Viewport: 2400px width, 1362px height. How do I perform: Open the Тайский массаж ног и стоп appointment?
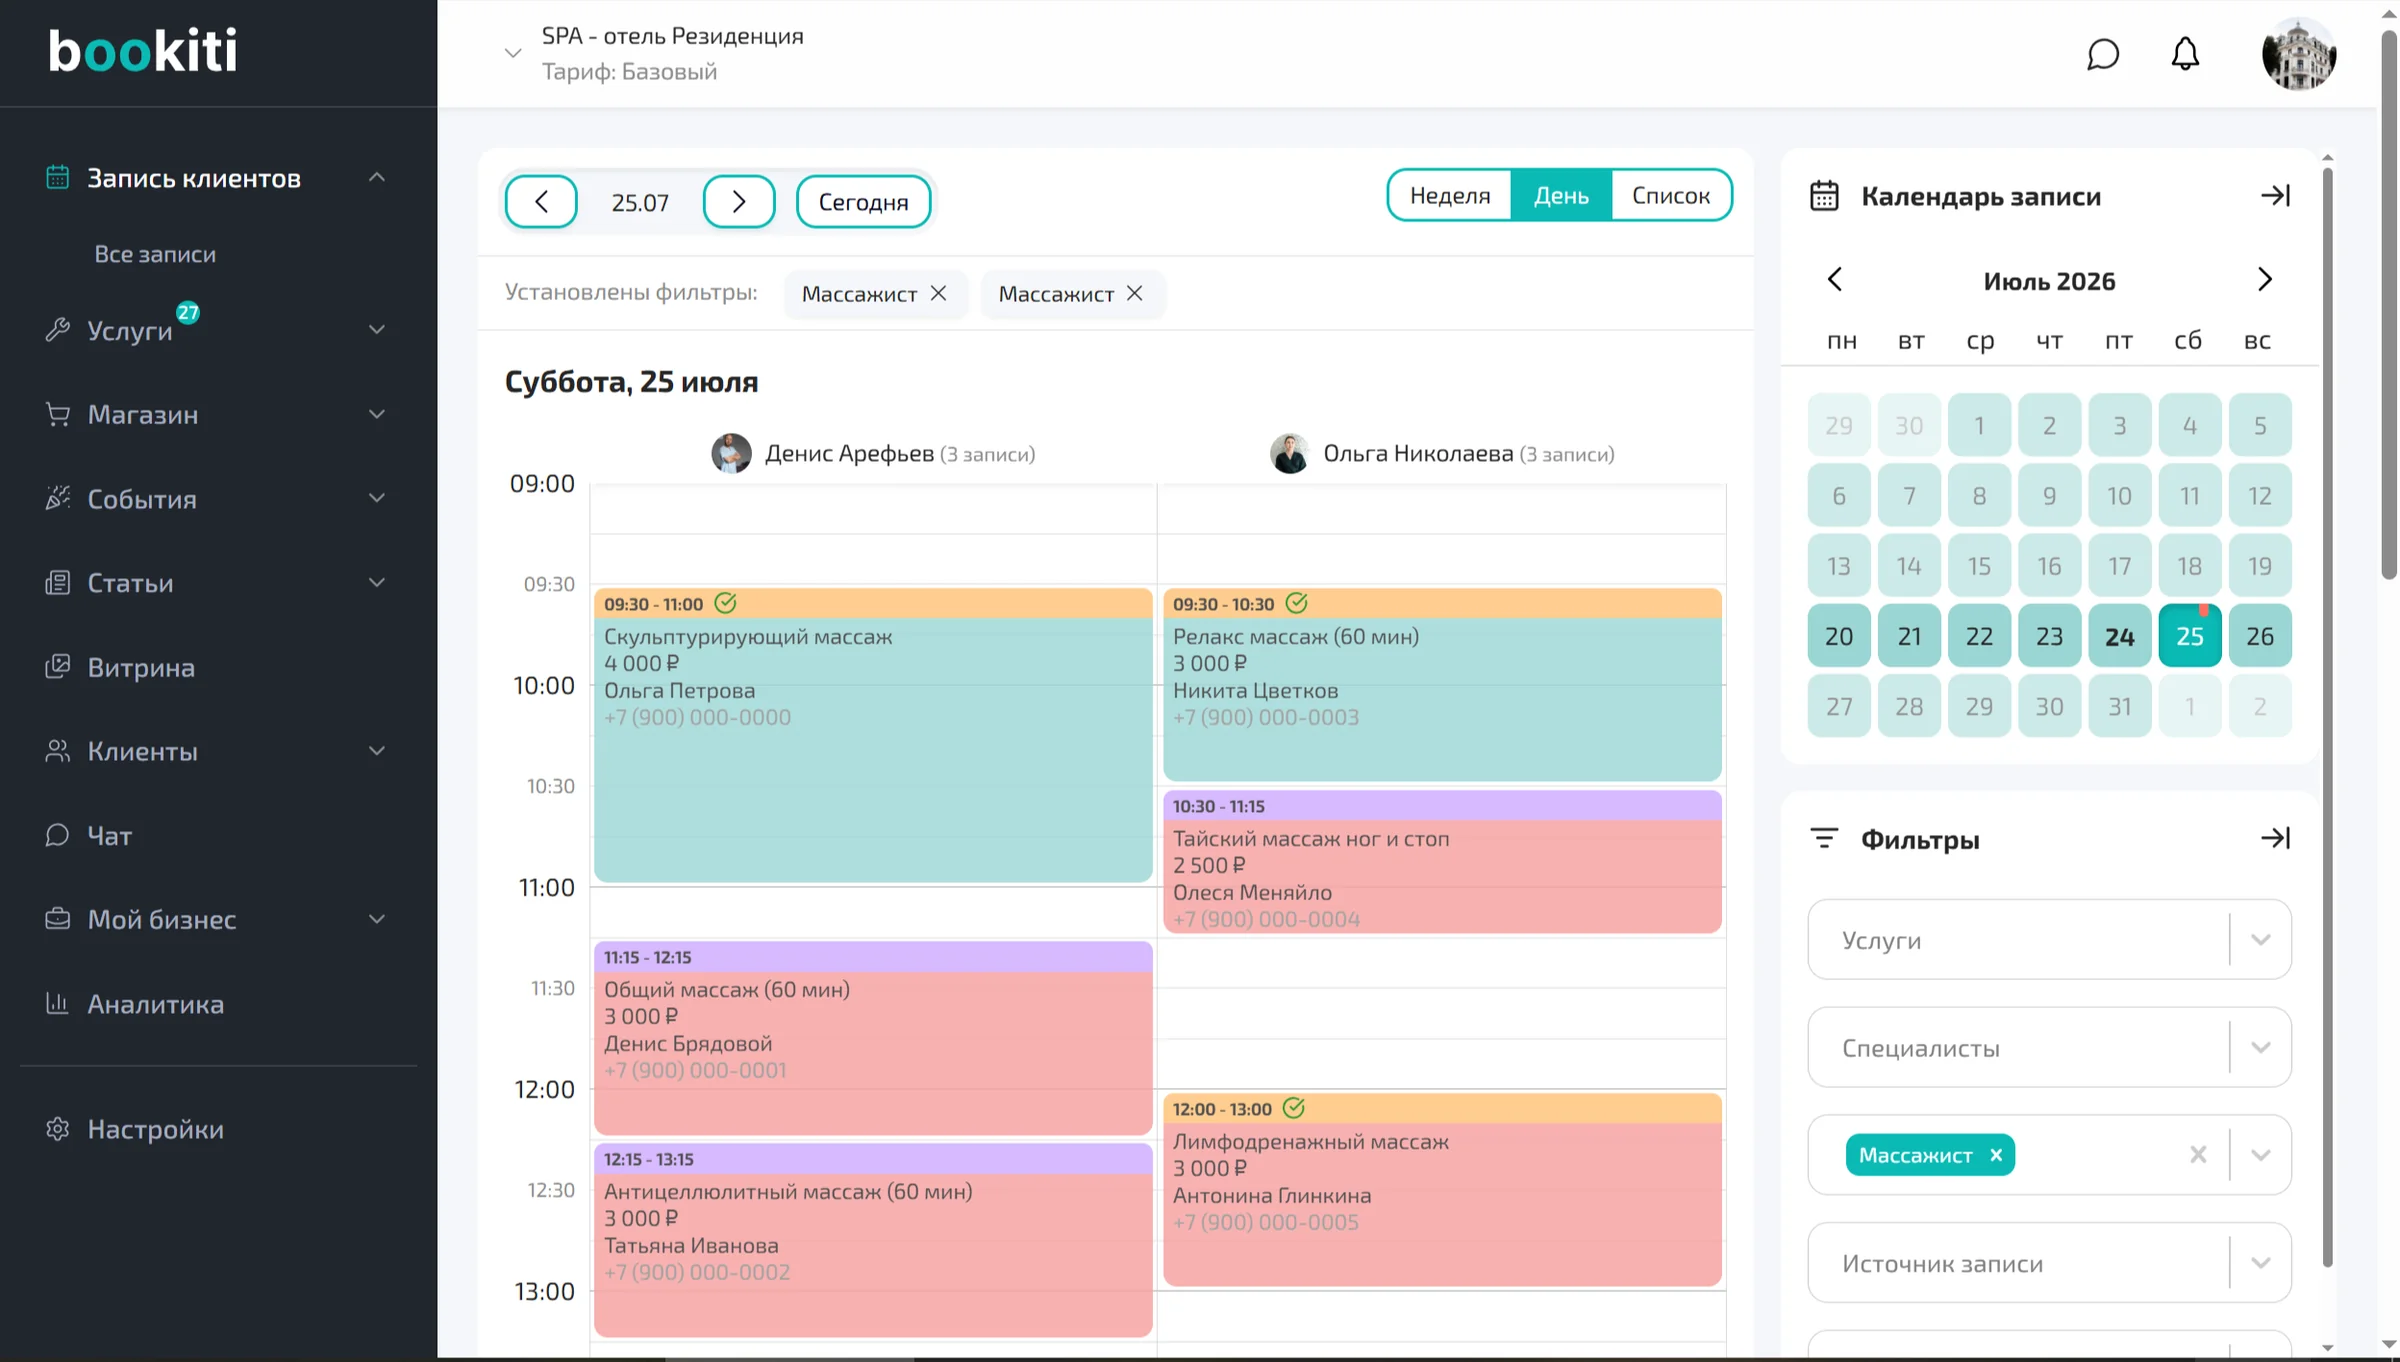1442,862
